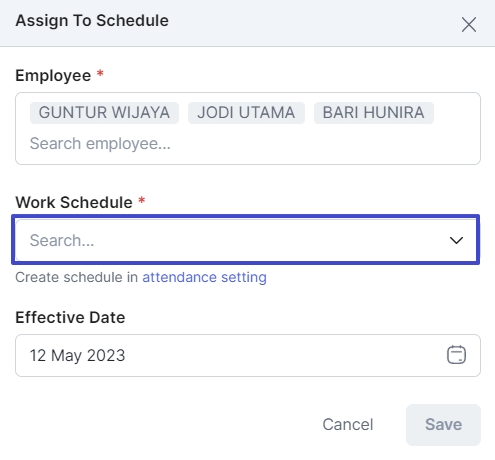Expand the Work Schedule dropdown chevron
This screenshot has height=460, width=495.
pos(456,240)
